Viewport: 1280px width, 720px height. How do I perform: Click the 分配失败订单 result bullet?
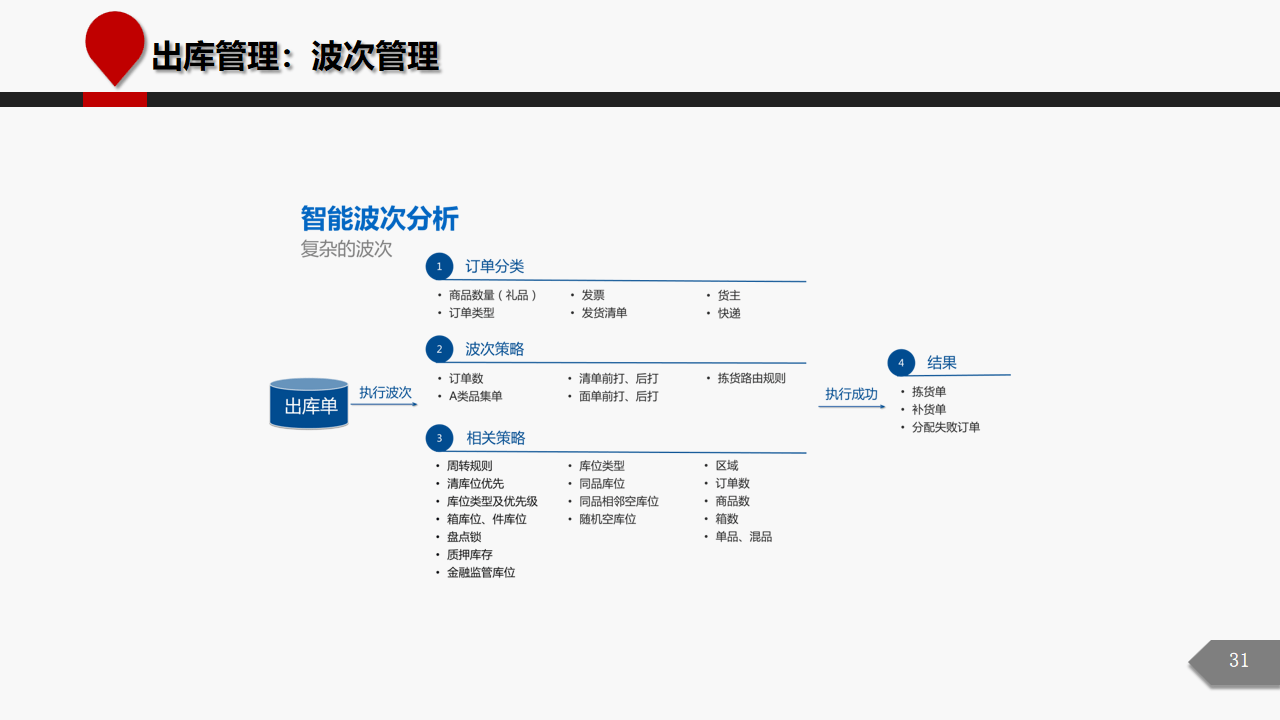946,428
